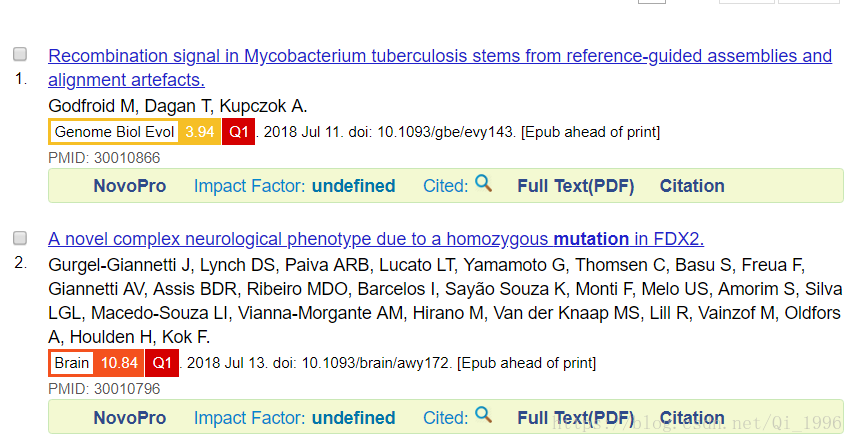This screenshot has height=443, width=853.
Task: Open the Recombination signal in Mycobacterium tuberculosis article
Action: [440, 67]
